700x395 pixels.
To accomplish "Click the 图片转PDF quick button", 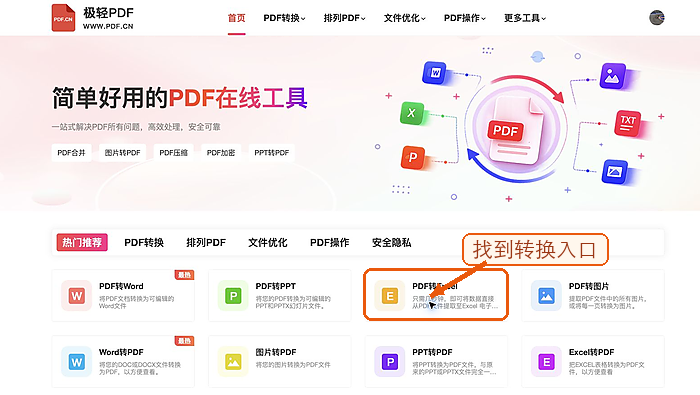I will pos(122,153).
